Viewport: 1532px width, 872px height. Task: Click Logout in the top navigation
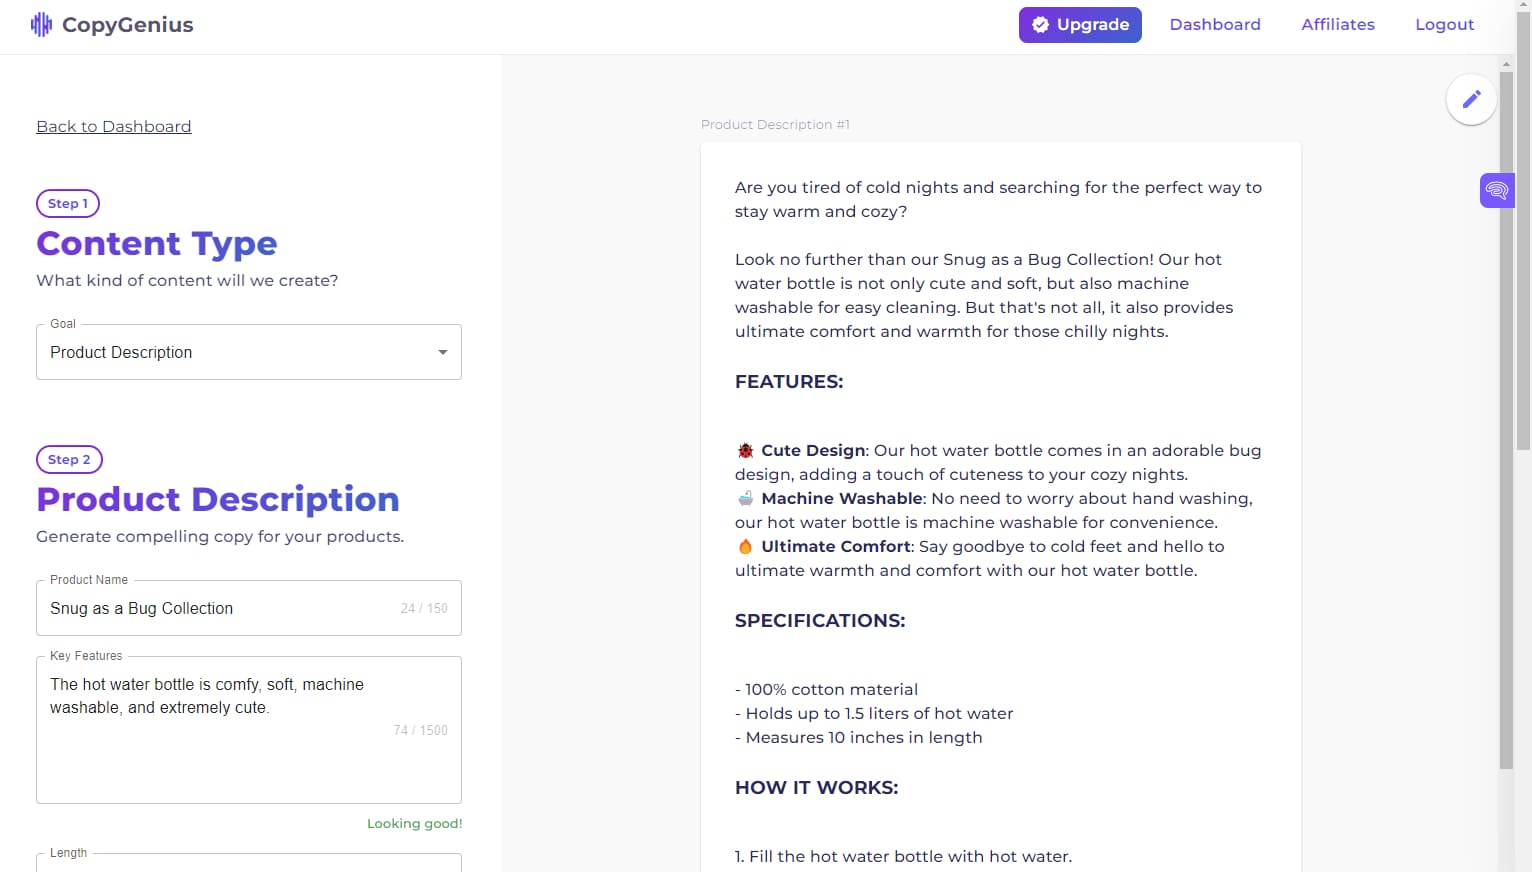tap(1444, 24)
